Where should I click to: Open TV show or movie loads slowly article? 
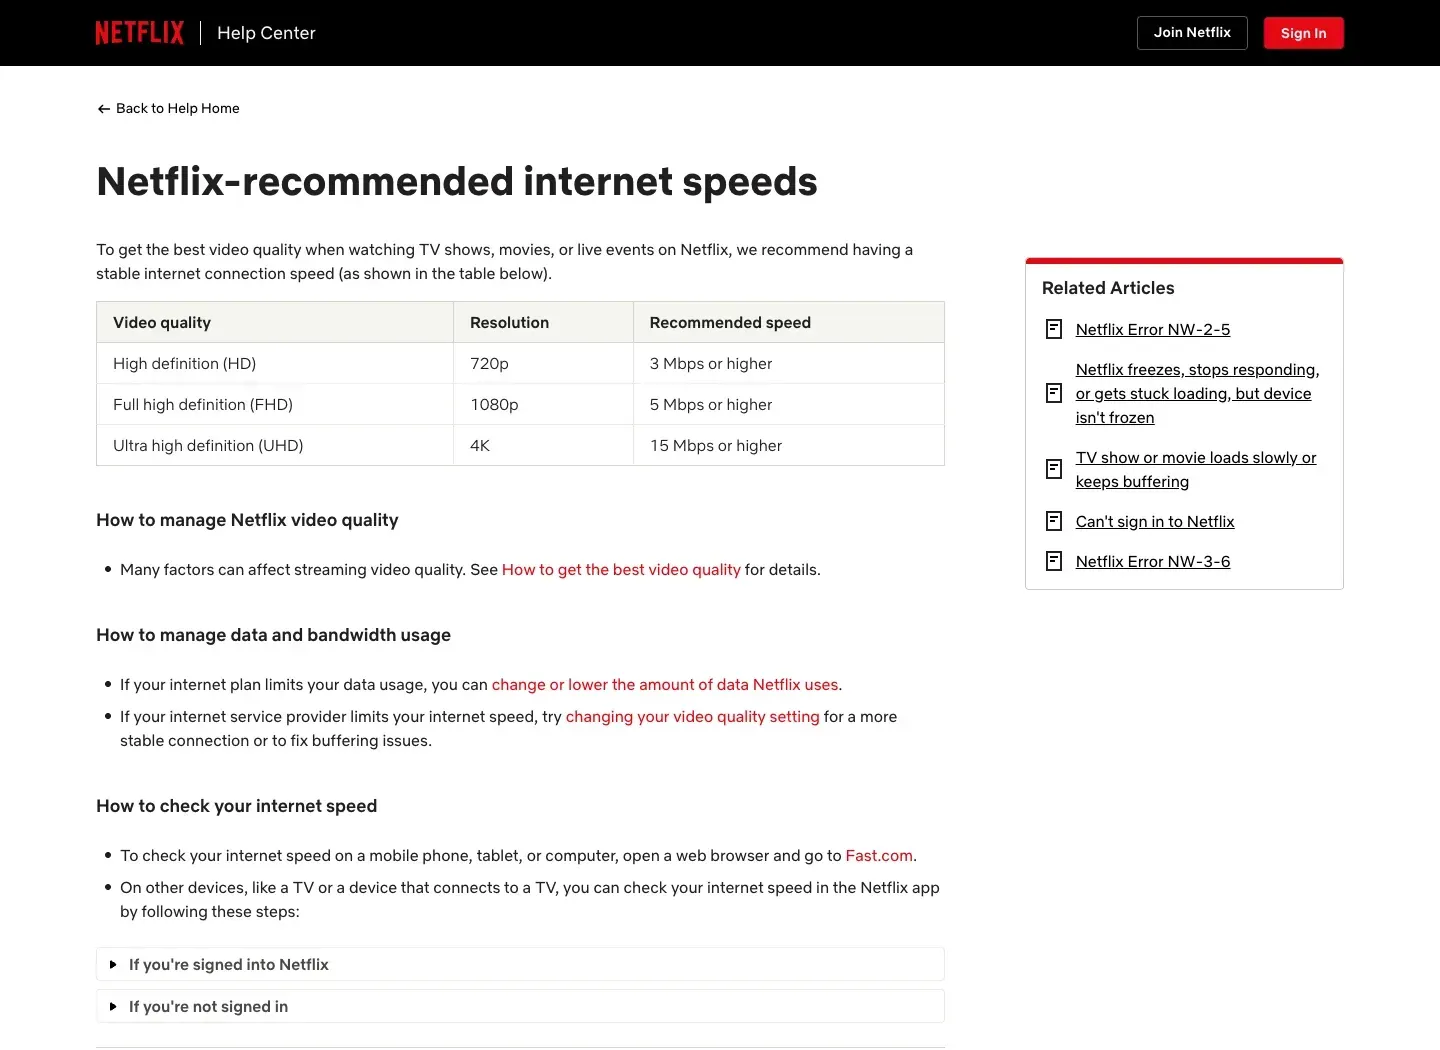(x=1196, y=469)
